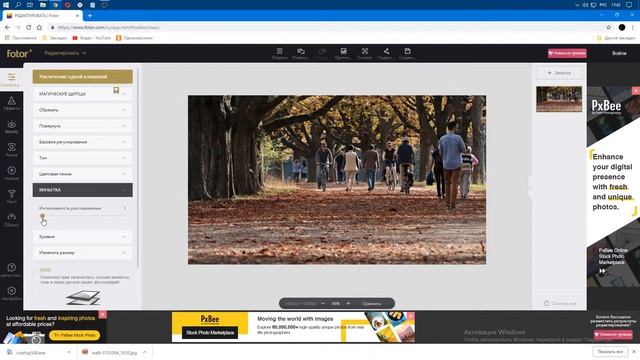Click the Войти sign-in link
This screenshot has height=360, width=640.
619,53
